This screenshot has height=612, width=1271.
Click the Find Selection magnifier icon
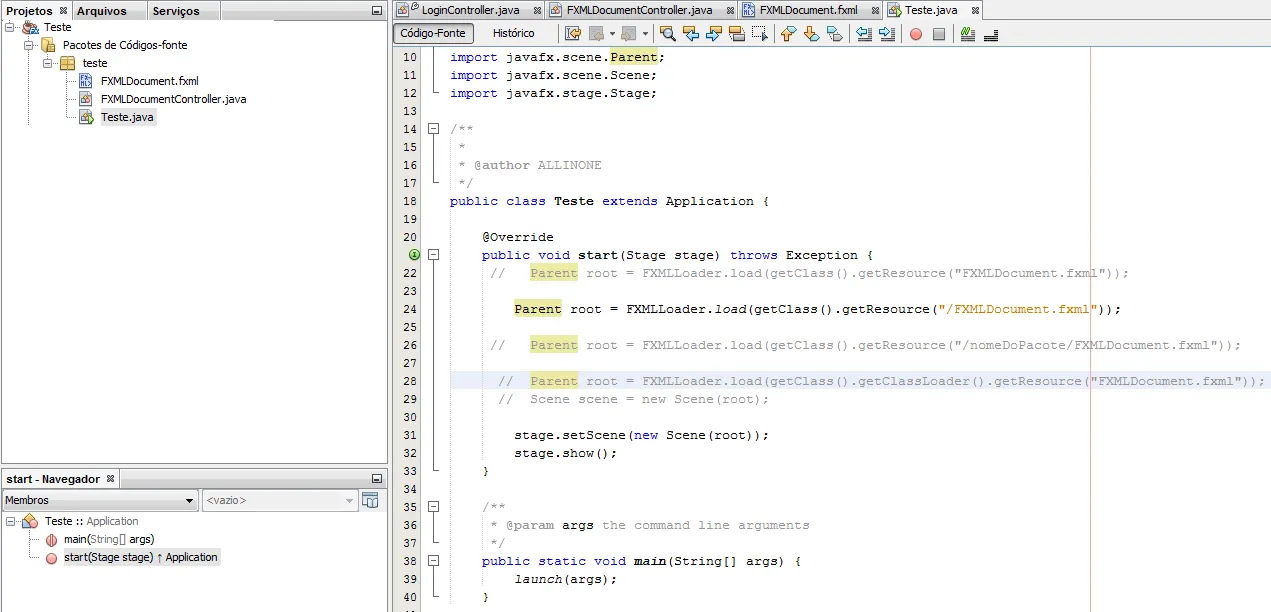pyautogui.click(x=668, y=33)
